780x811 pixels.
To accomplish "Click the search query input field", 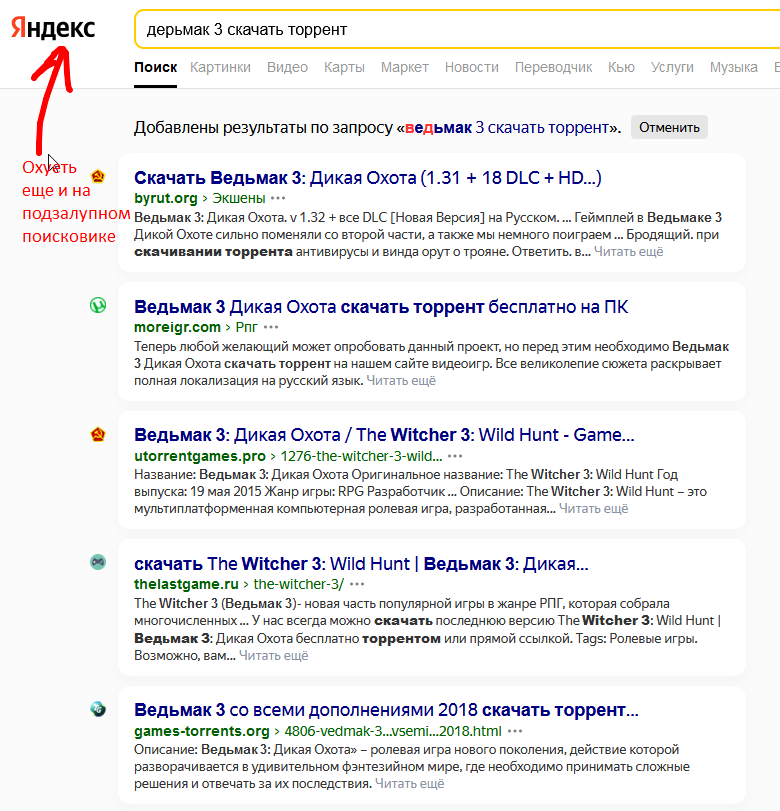I will (457, 29).
